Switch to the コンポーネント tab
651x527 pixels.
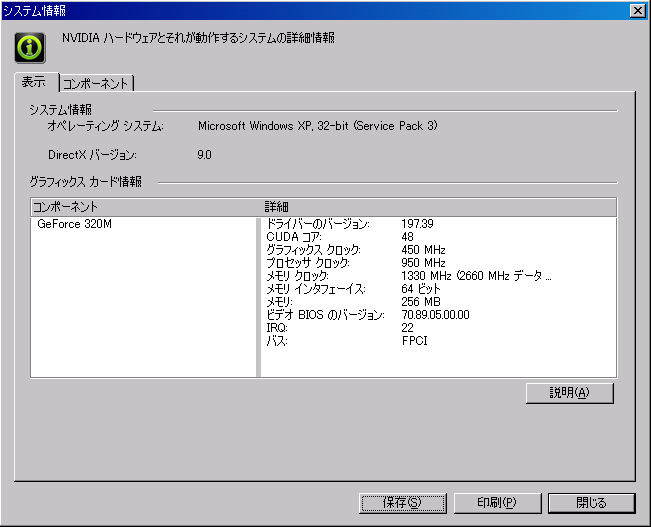(97, 84)
